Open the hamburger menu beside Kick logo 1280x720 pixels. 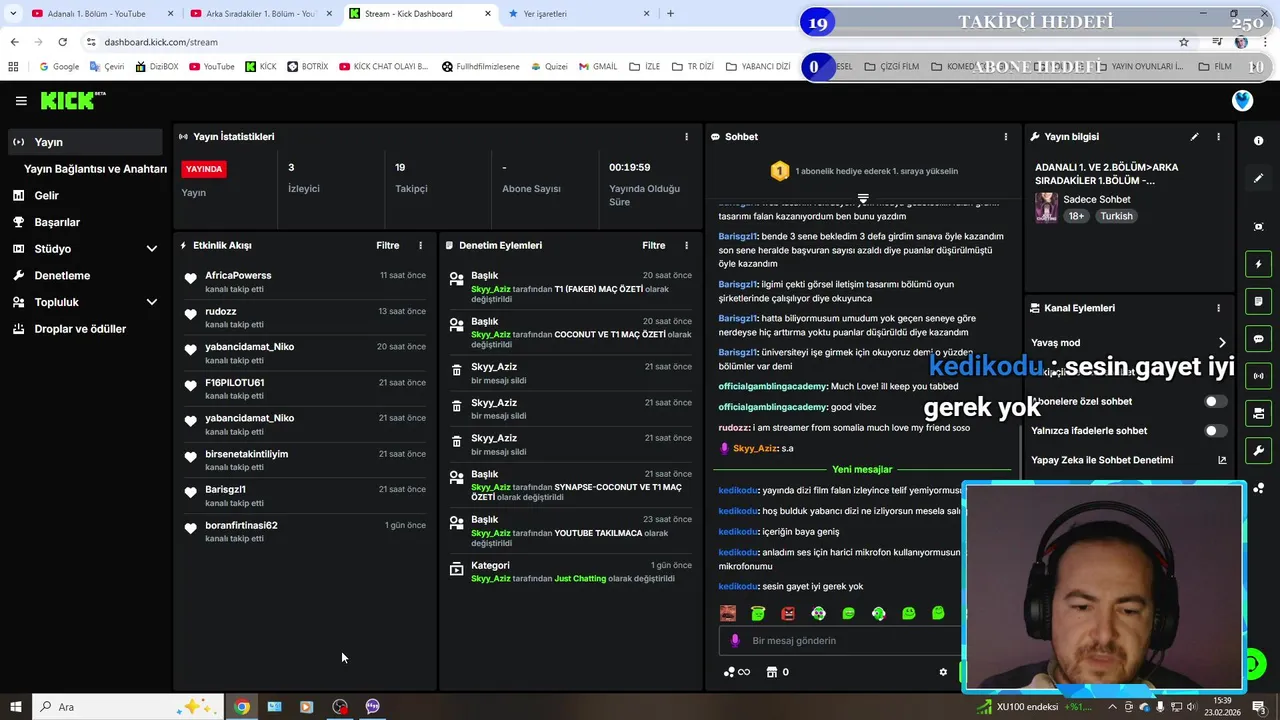coord(21,101)
